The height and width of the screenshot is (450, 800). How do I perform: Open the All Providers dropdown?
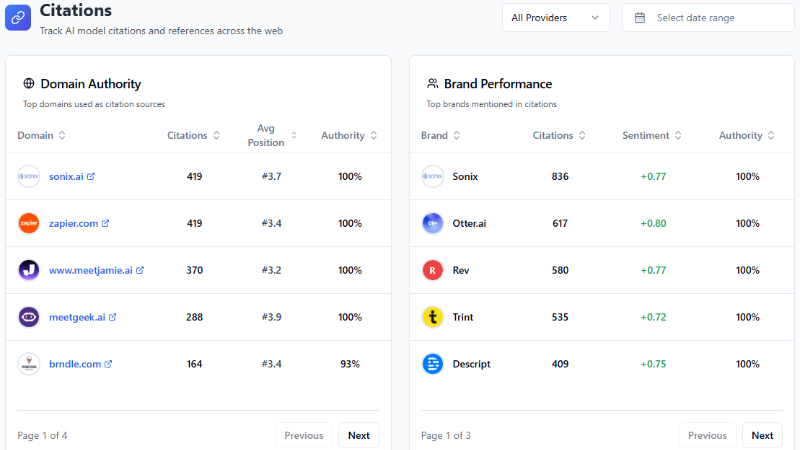click(555, 17)
